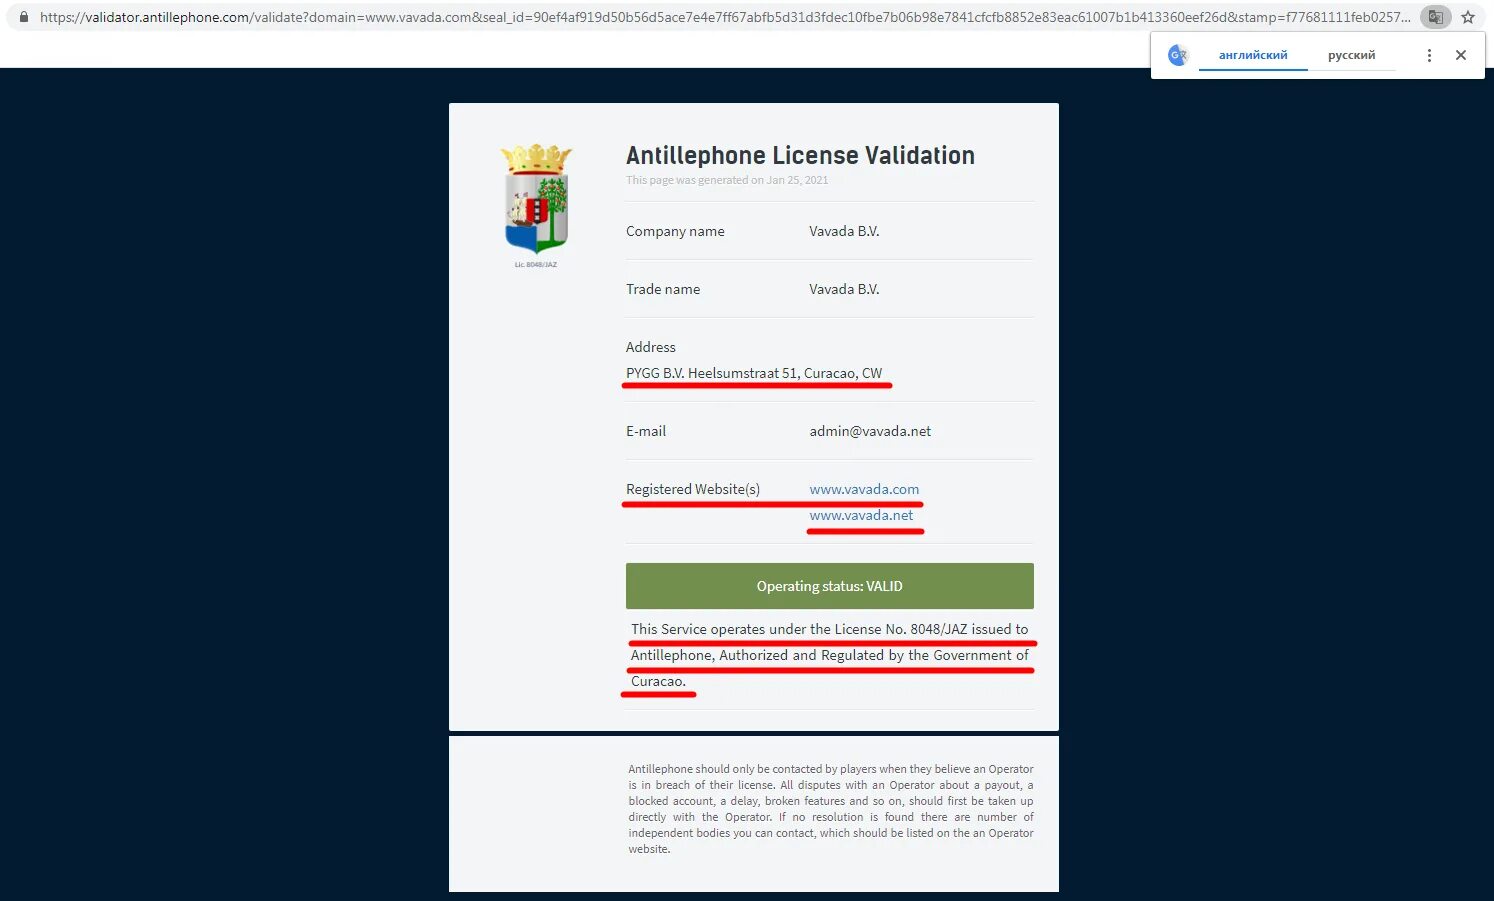Open the www.vavada.com link
Image resolution: width=1494 pixels, height=901 pixels.
864,489
